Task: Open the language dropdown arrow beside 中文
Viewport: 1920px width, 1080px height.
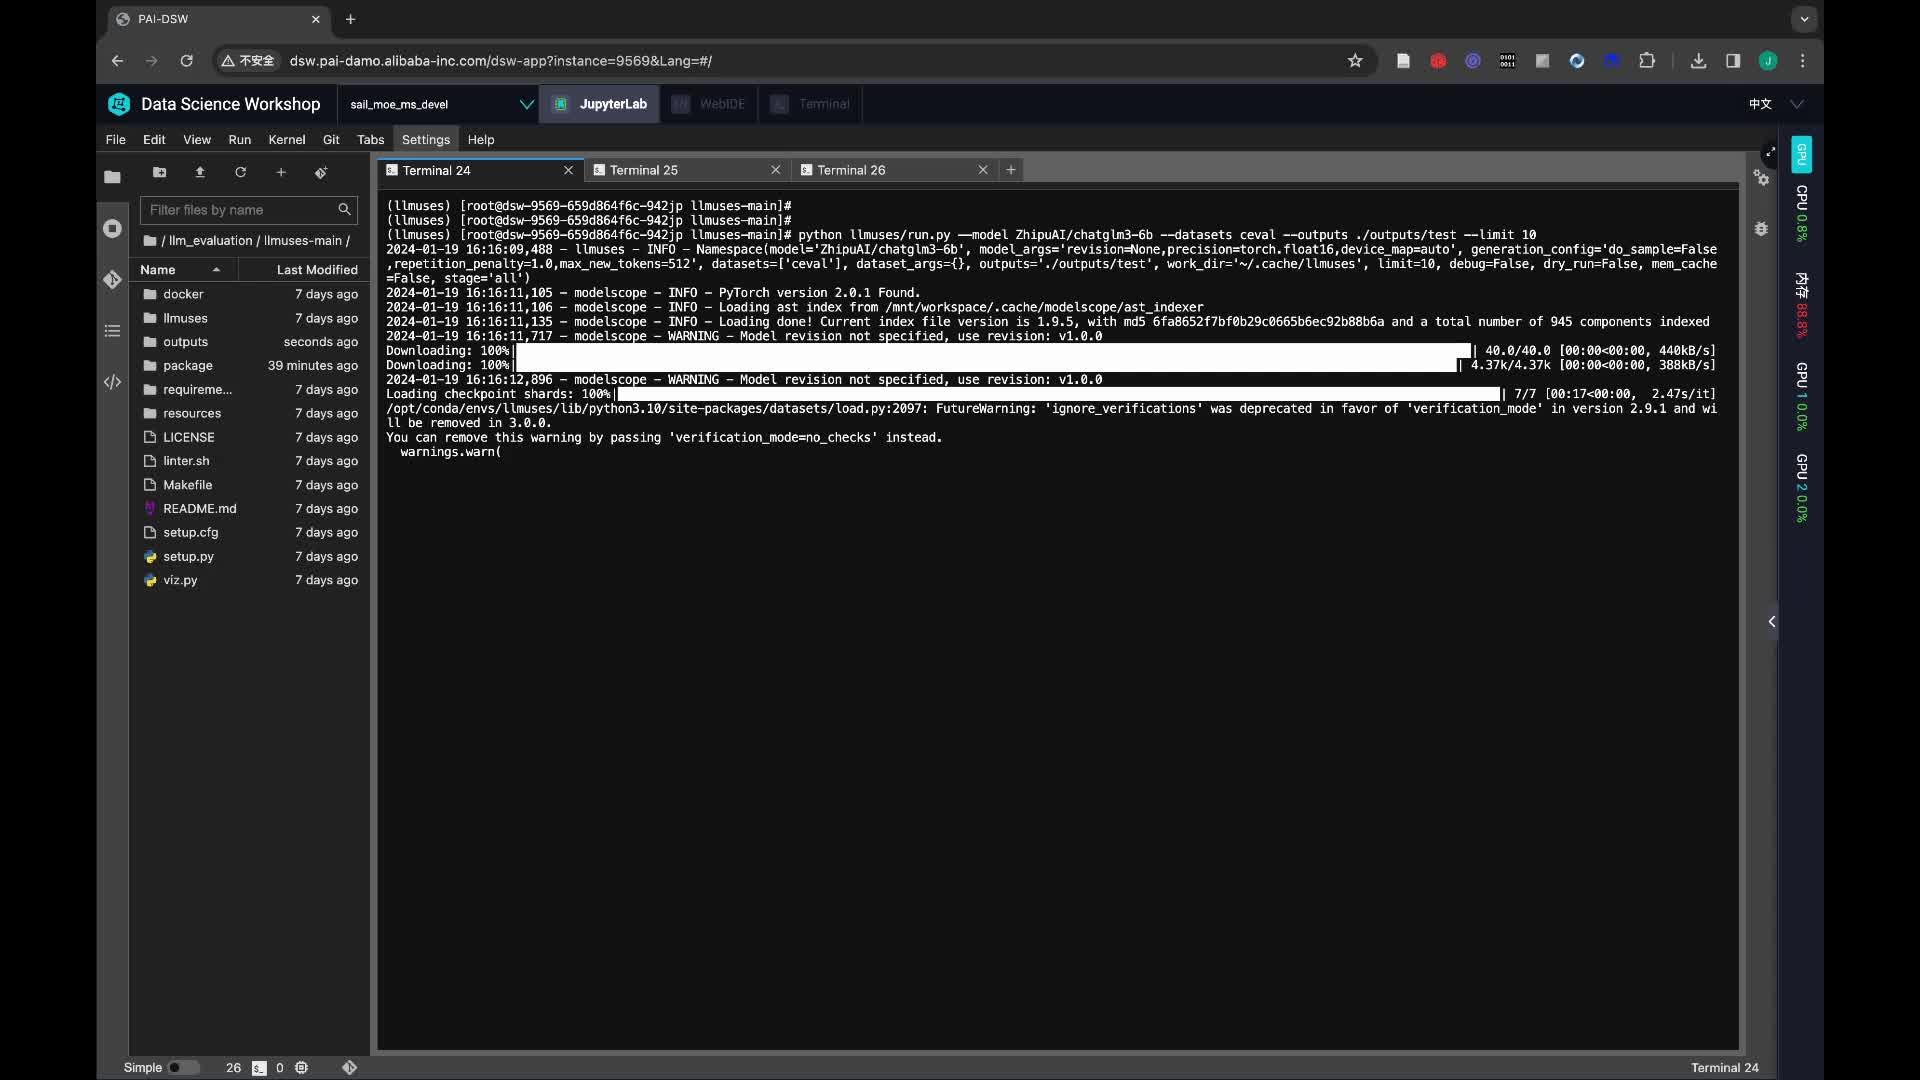Action: 1797,104
